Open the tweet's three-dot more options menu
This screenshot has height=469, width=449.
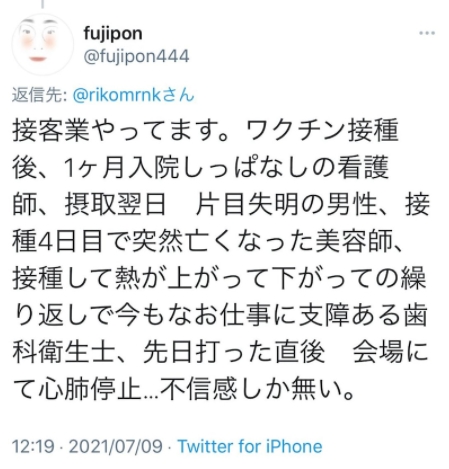click(427, 33)
